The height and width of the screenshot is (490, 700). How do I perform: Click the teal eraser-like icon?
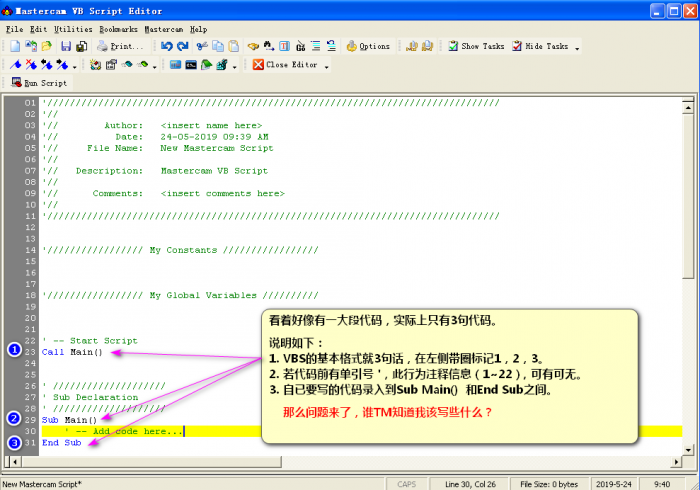(127, 65)
